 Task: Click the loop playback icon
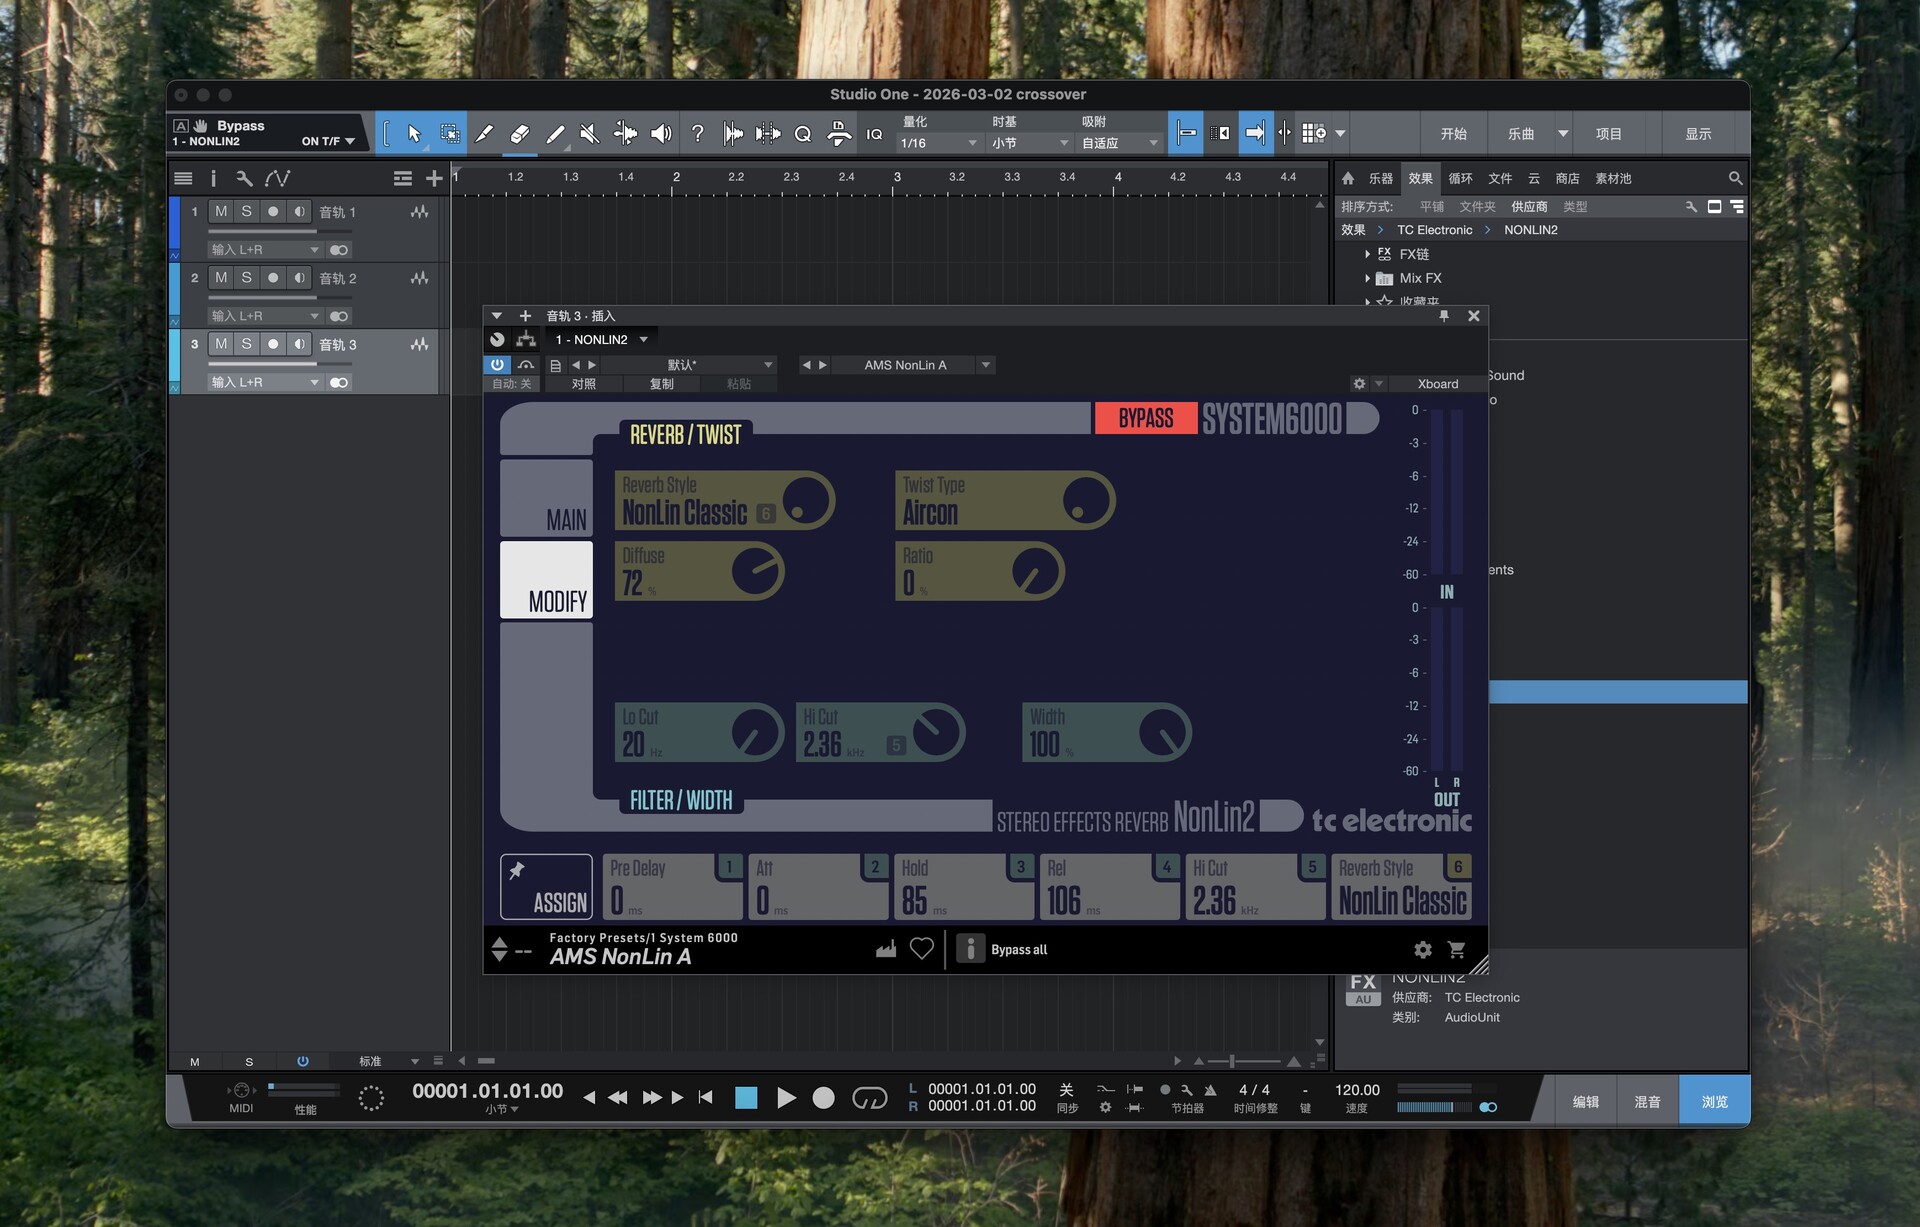point(869,1098)
